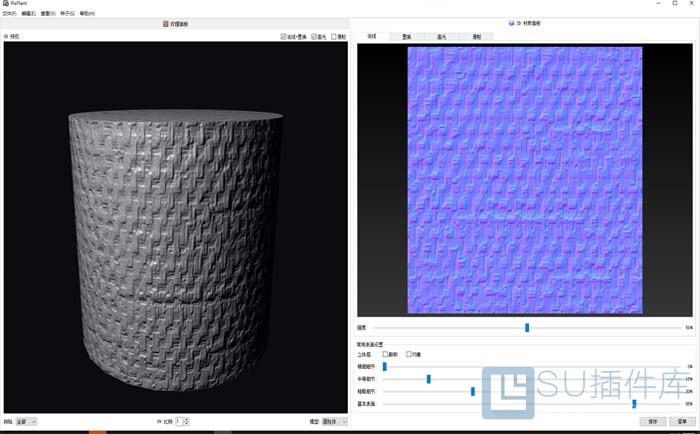Click the 强度 intensity slider handle
Image resolution: width=700 pixels, height=434 pixels.
point(527,327)
